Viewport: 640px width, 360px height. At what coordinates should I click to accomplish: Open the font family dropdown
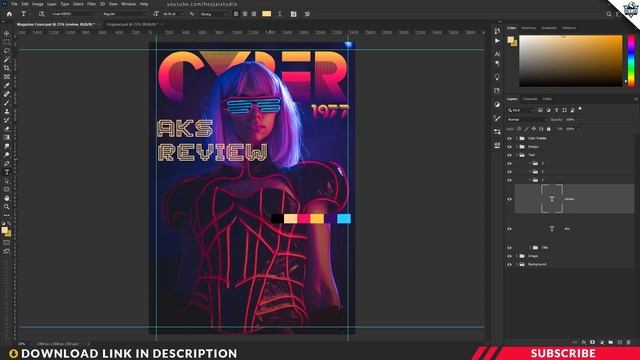(x=74, y=14)
